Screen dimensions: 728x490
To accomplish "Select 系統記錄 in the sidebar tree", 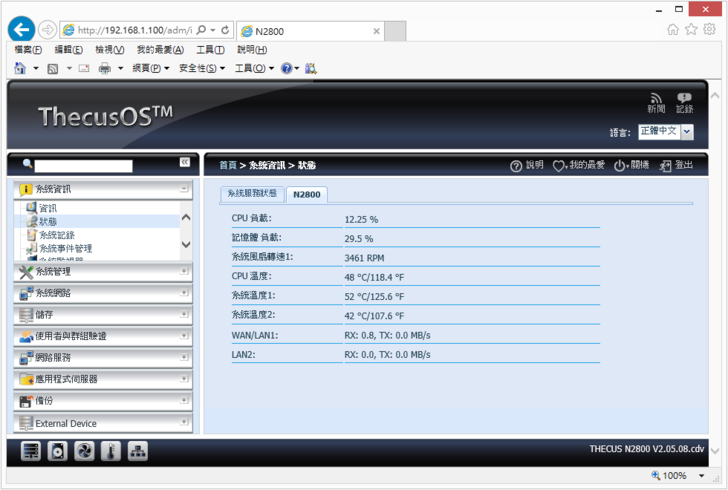I will [x=56, y=235].
